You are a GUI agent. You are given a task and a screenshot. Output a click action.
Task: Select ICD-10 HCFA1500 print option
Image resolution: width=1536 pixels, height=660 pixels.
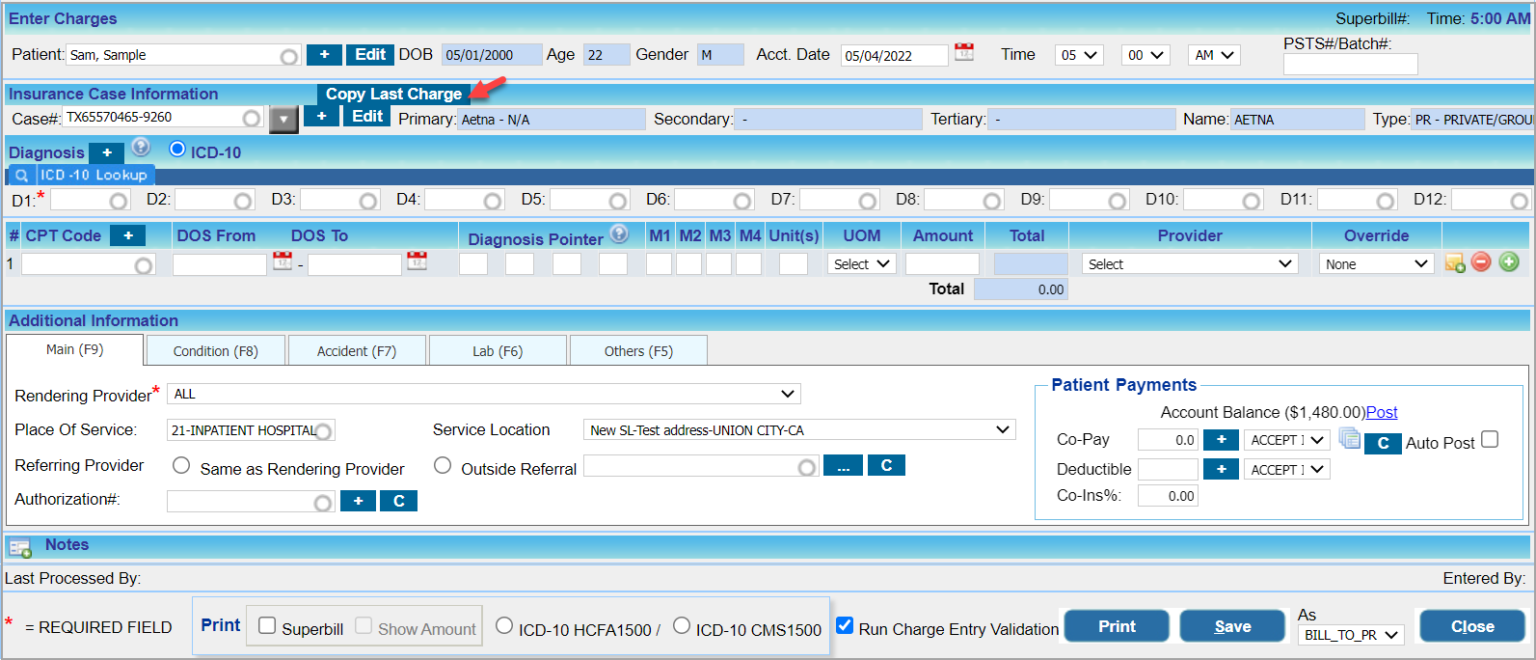[x=505, y=625]
